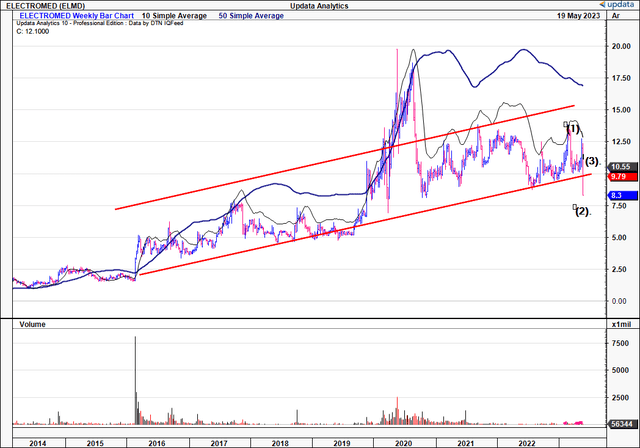
Task: Click the 2.50 price axis label
Action: (x=621, y=269)
